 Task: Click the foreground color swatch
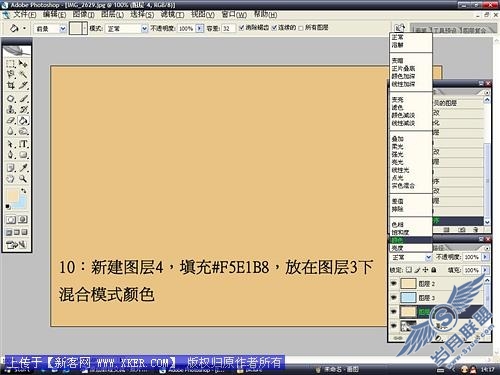coord(12,196)
